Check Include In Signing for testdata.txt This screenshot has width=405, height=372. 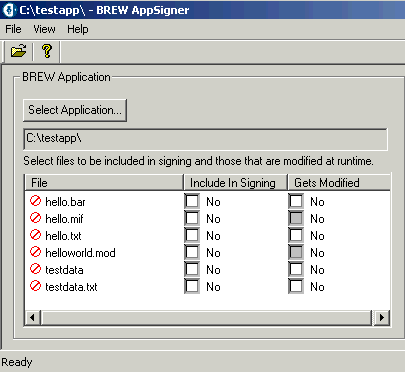(192, 286)
